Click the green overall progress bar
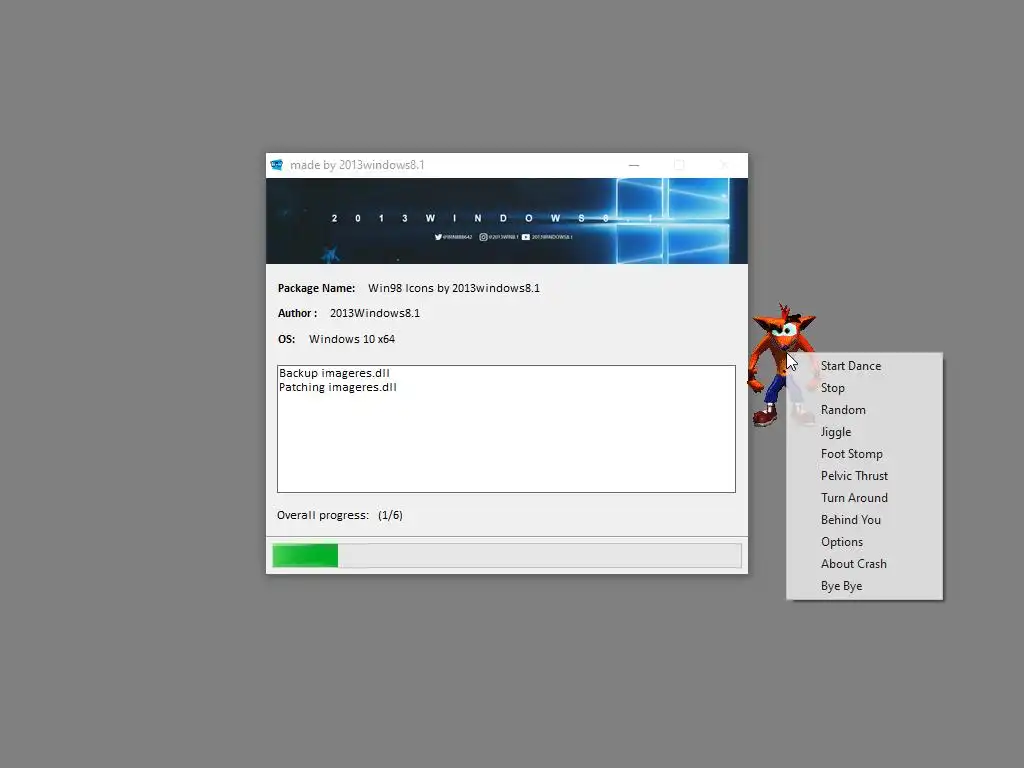This screenshot has height=768, width=1024. click(x=507, y=556)
